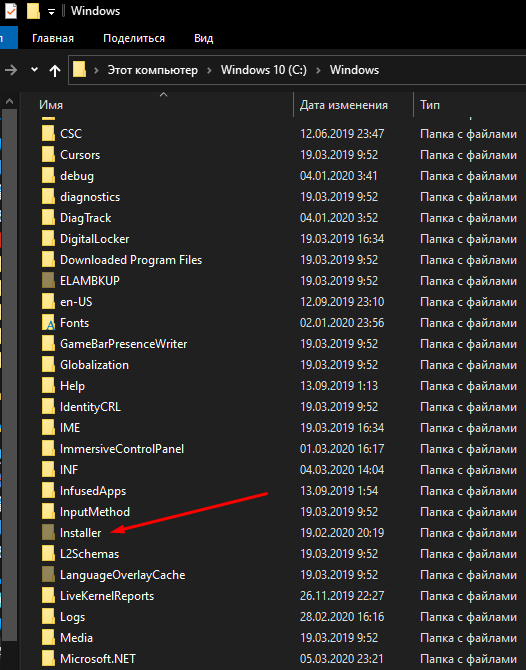Click the address bar folder icon

coord(79,70)
